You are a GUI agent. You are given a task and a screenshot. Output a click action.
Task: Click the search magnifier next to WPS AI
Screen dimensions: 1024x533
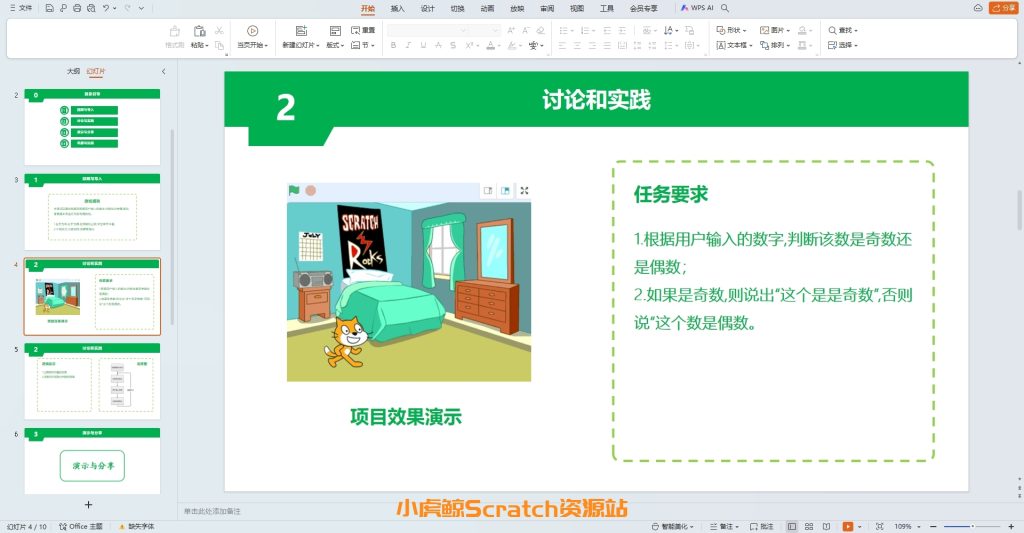click(725, 8)
